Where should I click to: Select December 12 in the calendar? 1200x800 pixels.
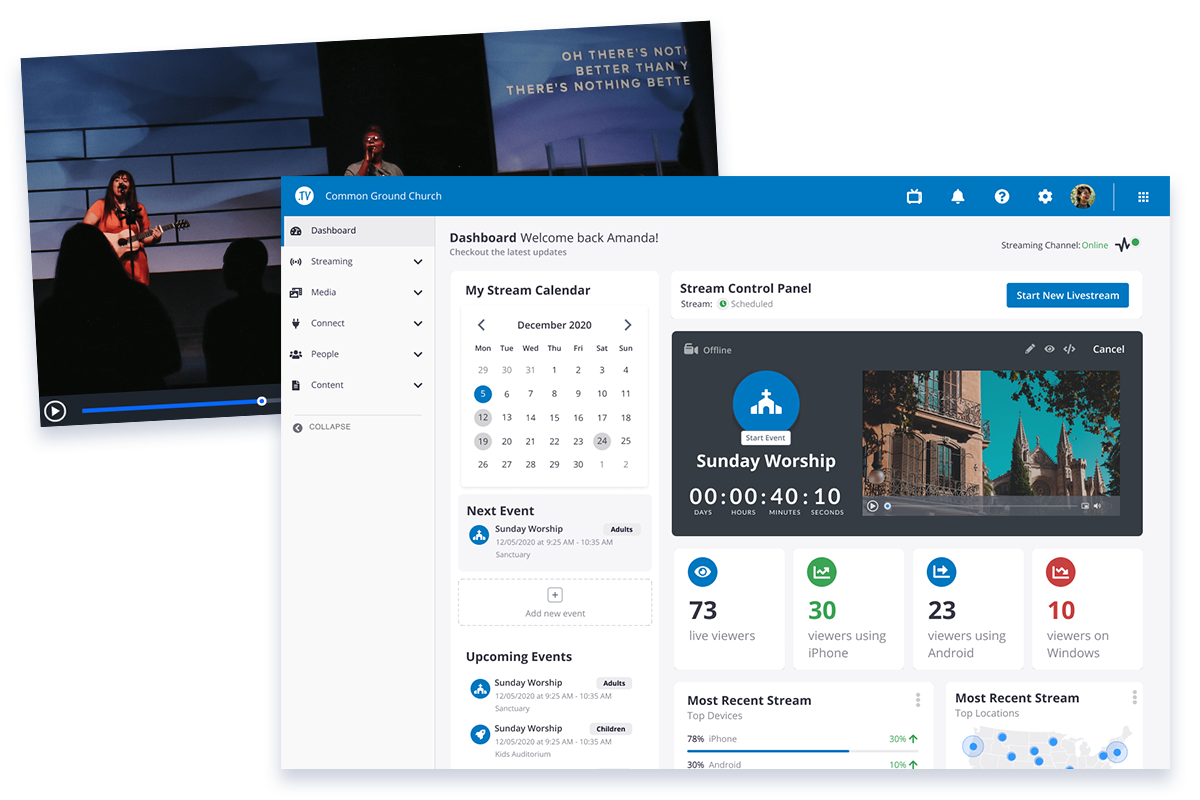pos(483,418)
